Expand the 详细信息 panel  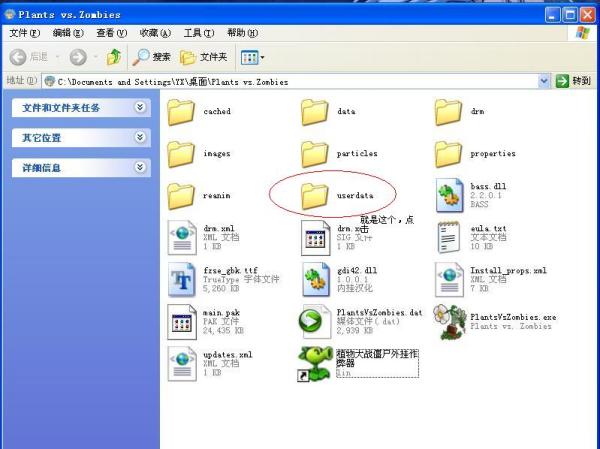tap(140, 168)
